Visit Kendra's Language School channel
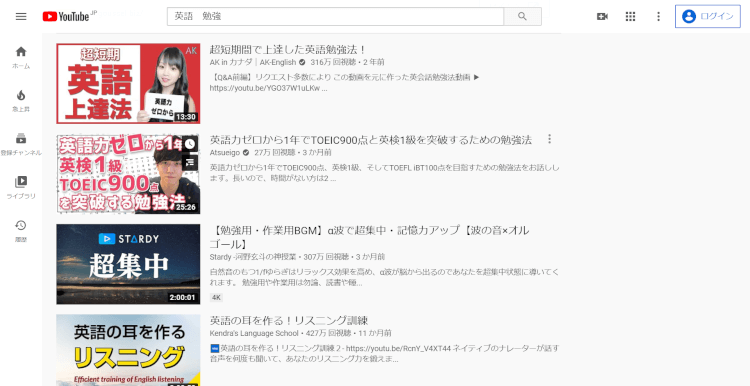Screen dimensions: 750x386 tap(254, 333)
